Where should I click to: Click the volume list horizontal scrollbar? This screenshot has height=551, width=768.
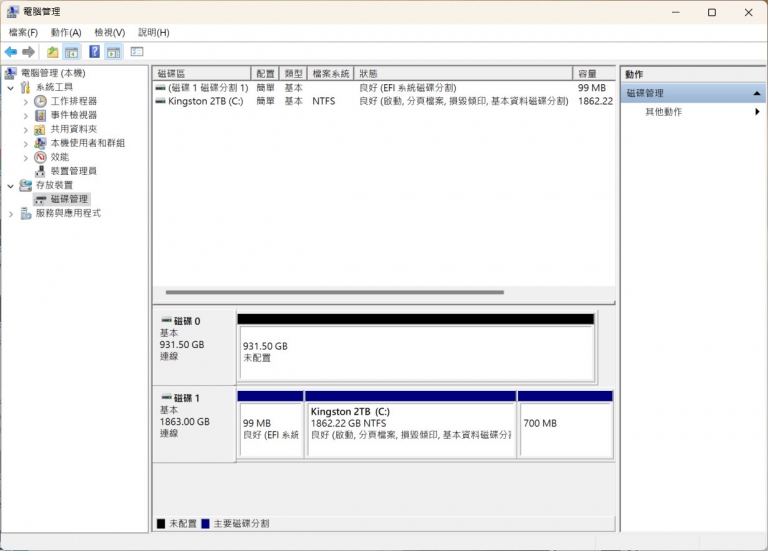pyautogui.click(x=335, y=292)
